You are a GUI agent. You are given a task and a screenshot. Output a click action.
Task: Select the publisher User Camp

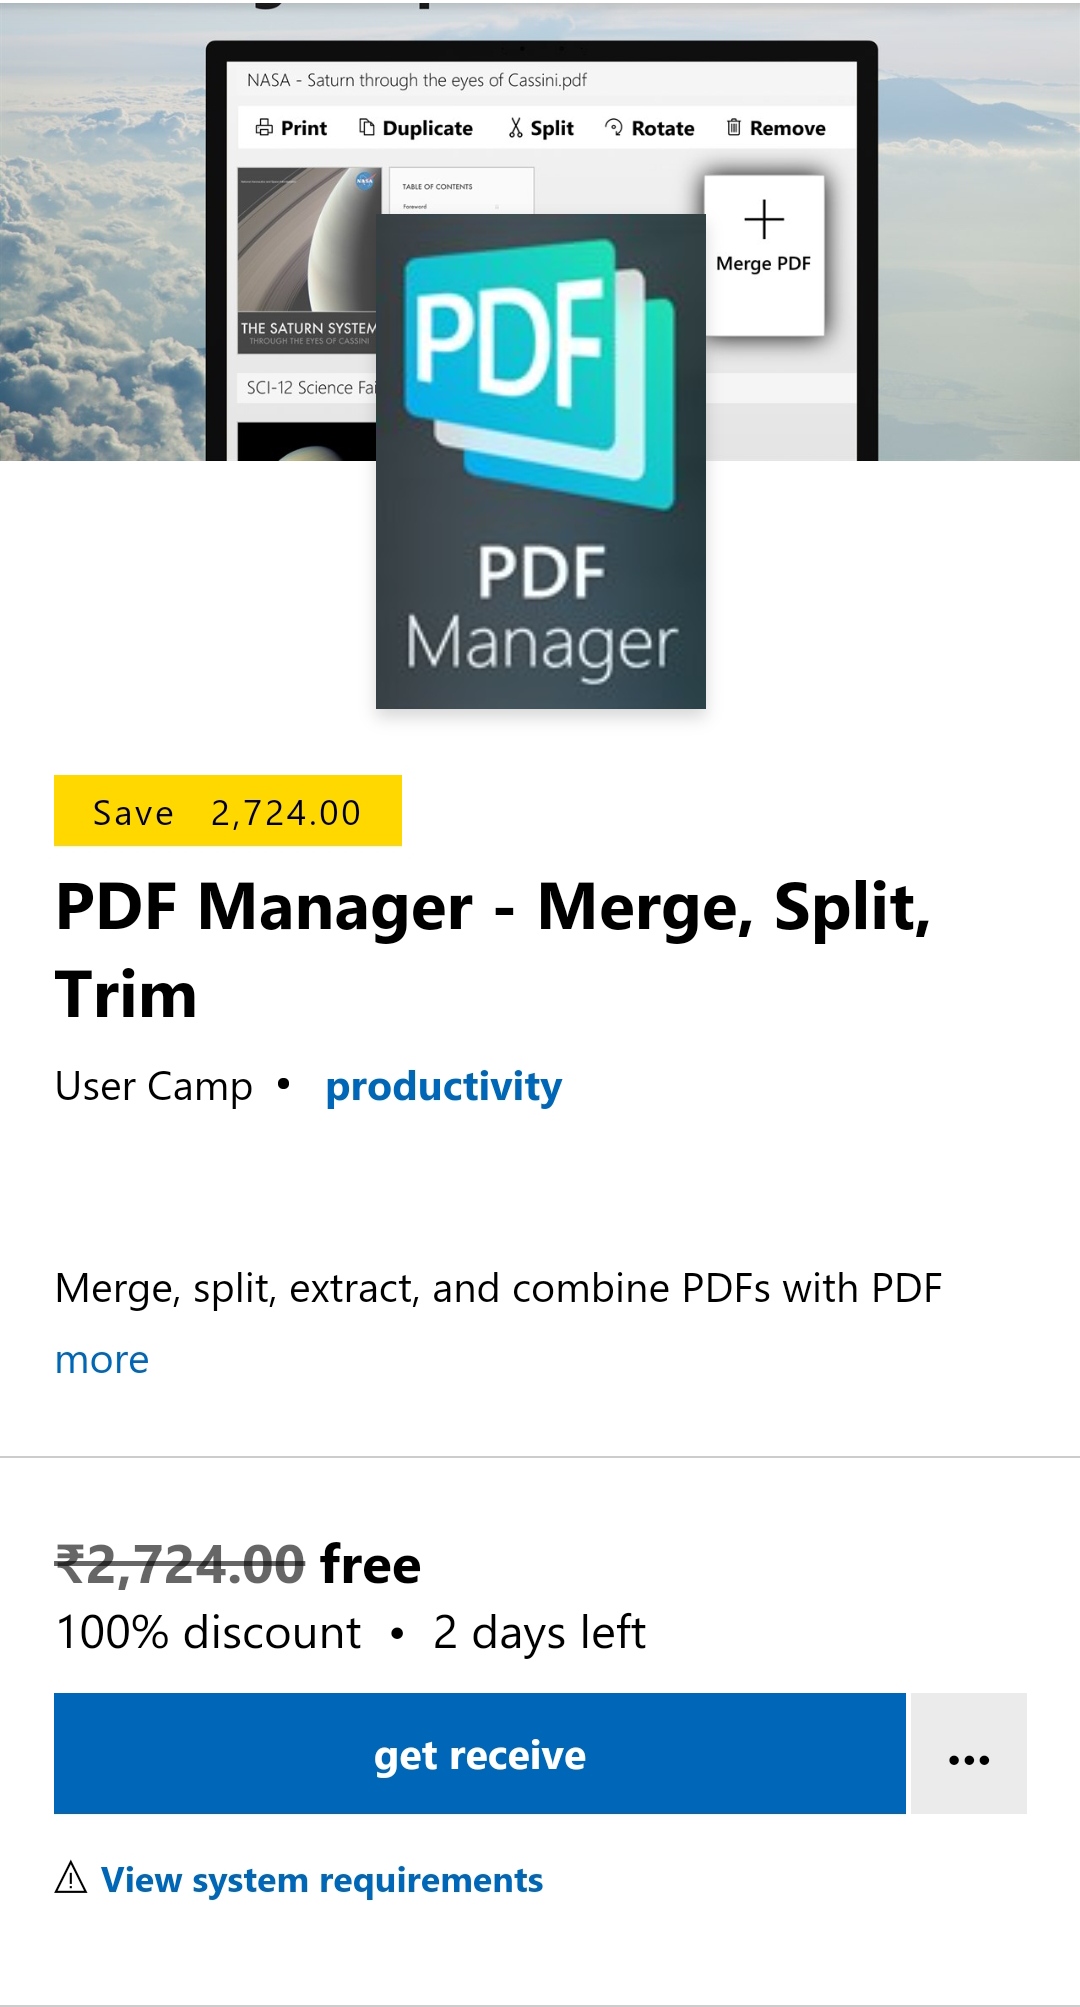[x=152, y=1086]
